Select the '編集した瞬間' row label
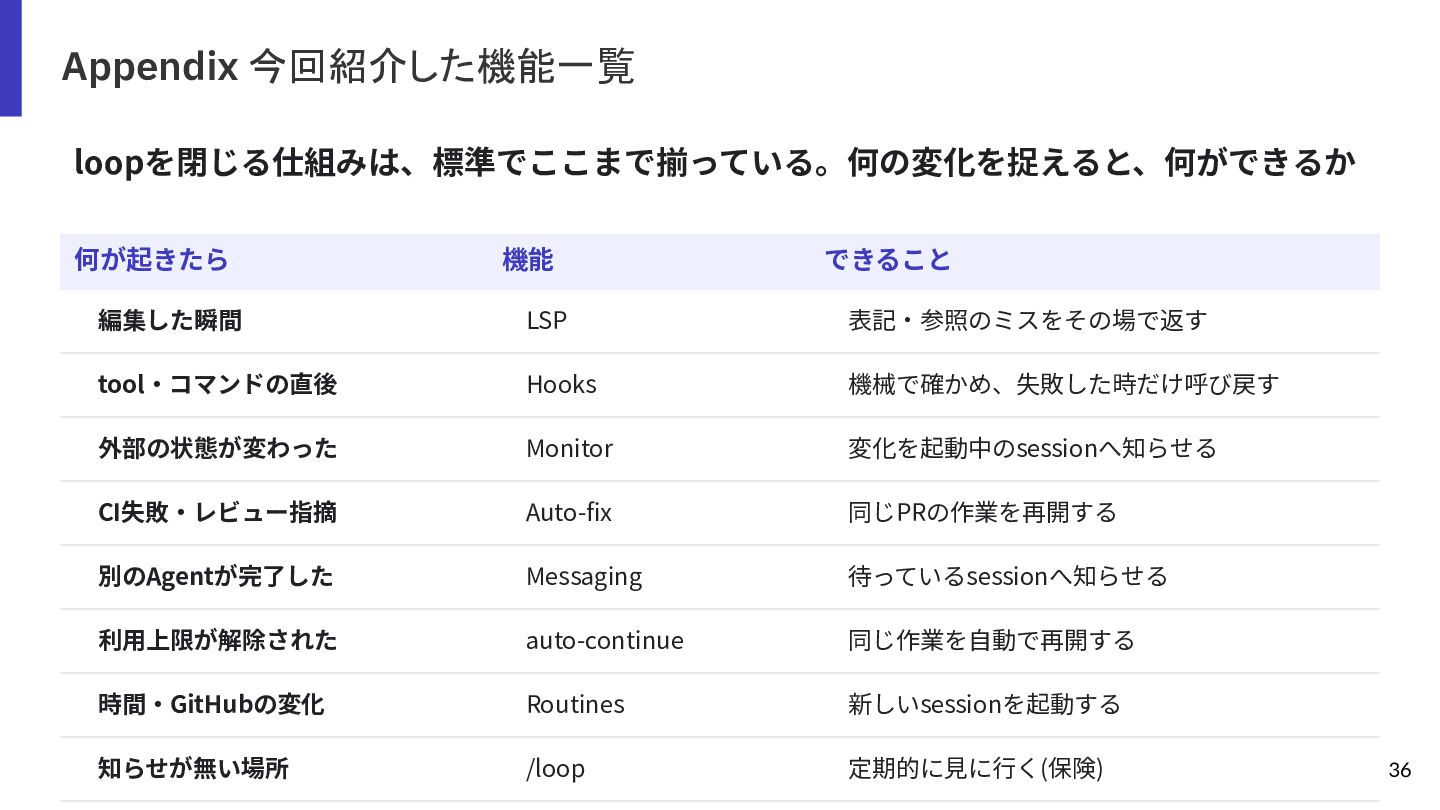 (170, 321)
